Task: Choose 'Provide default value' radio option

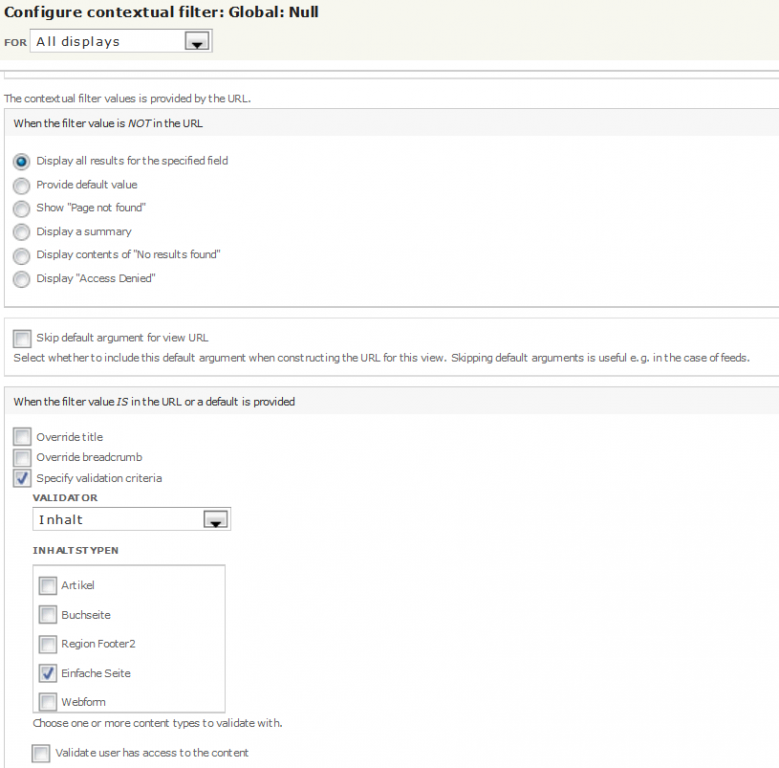Action: [22, 185]
